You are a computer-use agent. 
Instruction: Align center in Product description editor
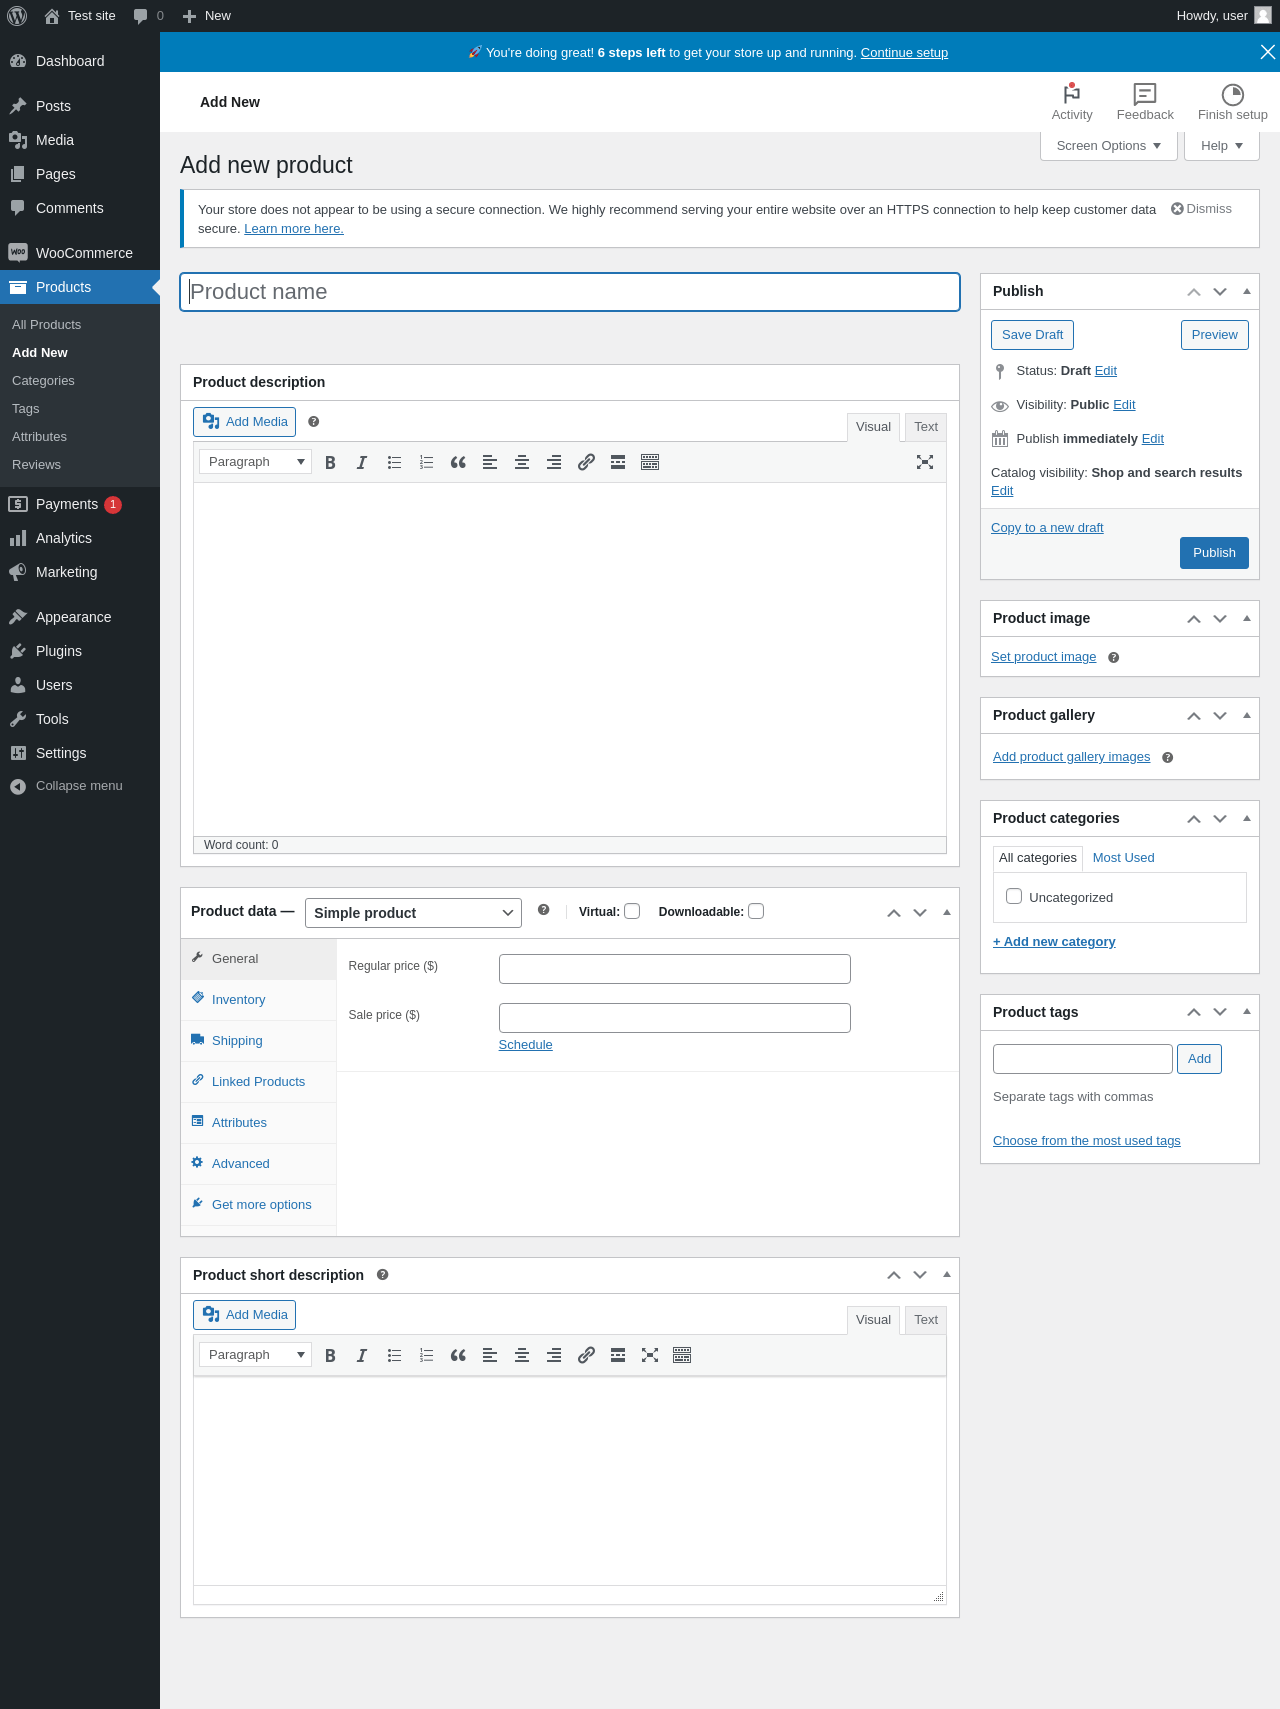[522, 462]
